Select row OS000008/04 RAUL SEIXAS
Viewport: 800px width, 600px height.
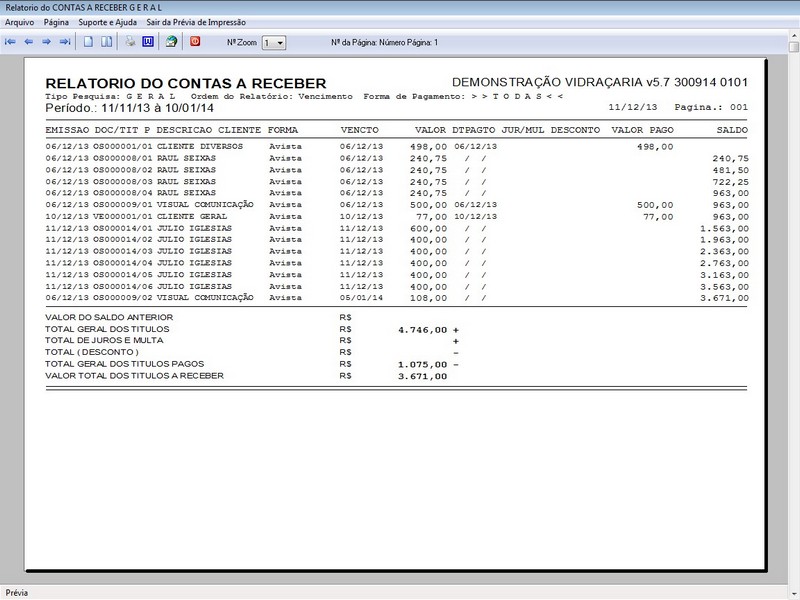[396, 193]
